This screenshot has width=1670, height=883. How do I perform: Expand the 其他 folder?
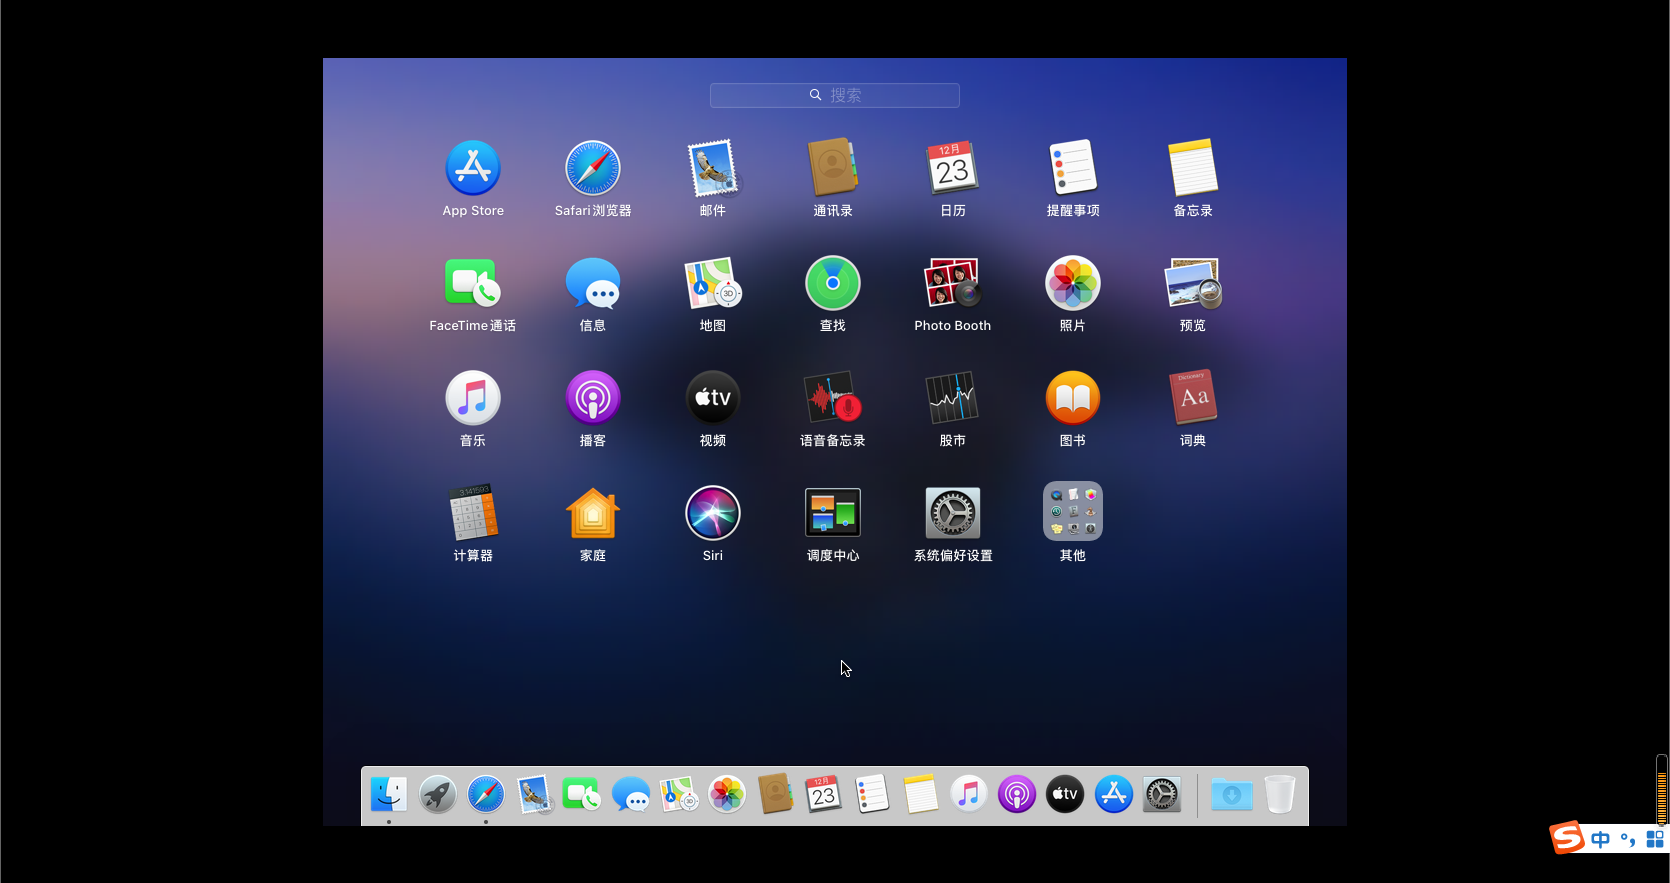[x=1073, y=512]
